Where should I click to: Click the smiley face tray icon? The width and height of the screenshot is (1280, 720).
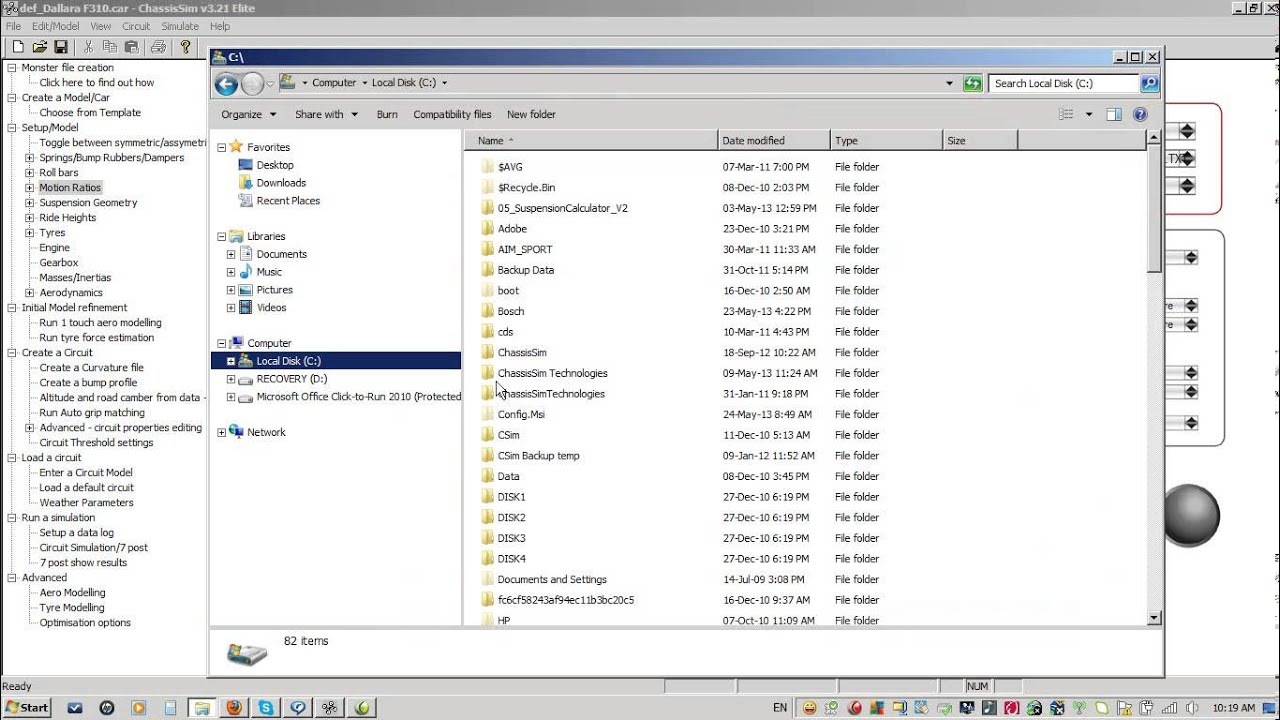pyautogui.click(x=810, y=707)
